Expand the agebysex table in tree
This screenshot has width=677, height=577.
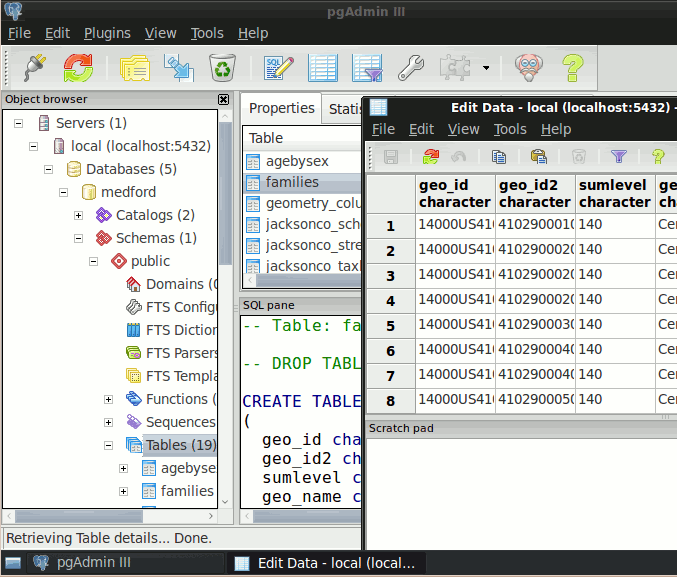pos(123,469)
